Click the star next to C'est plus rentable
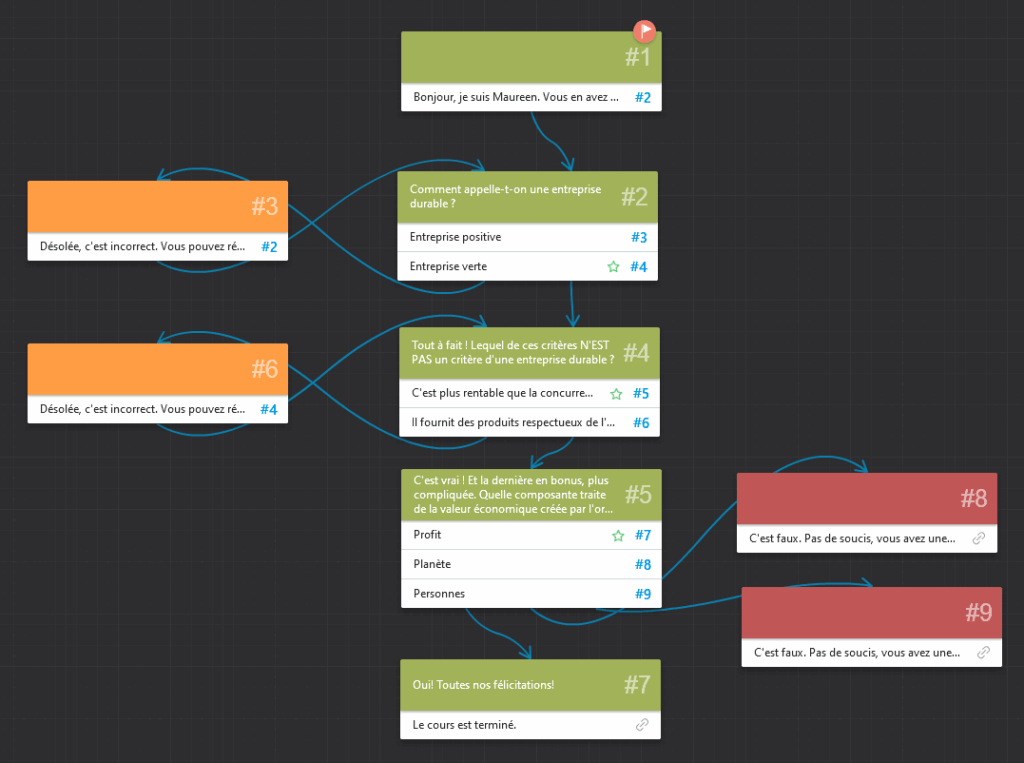1024x763 pixels. click(617, 393)
